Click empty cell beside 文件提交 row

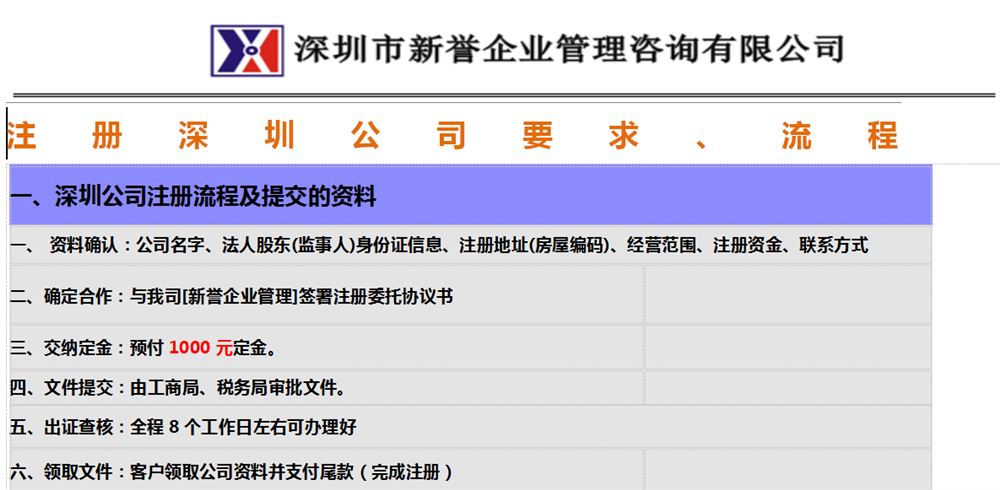click(788, 387)
